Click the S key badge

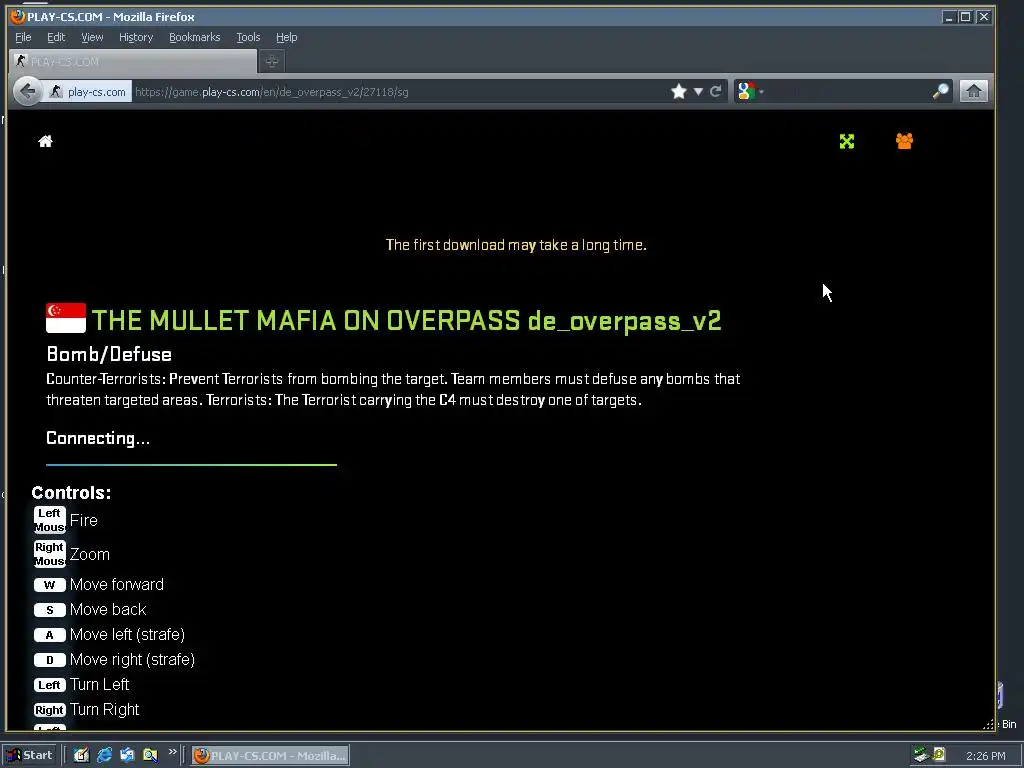[50, 610]
